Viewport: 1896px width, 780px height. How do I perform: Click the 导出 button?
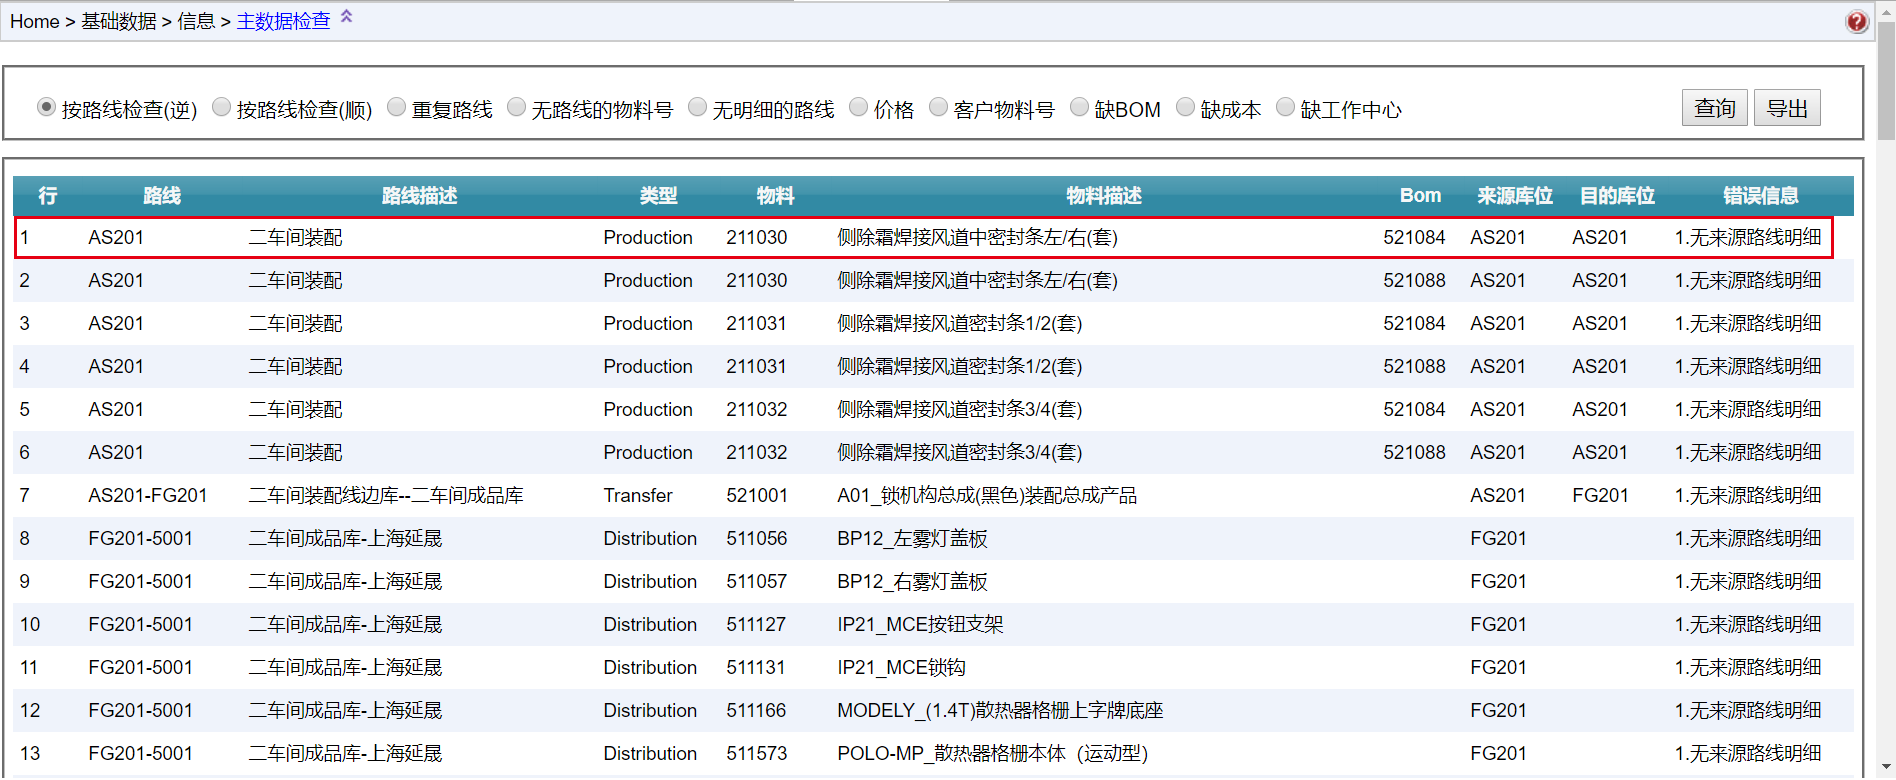(x=1787, y=108)
